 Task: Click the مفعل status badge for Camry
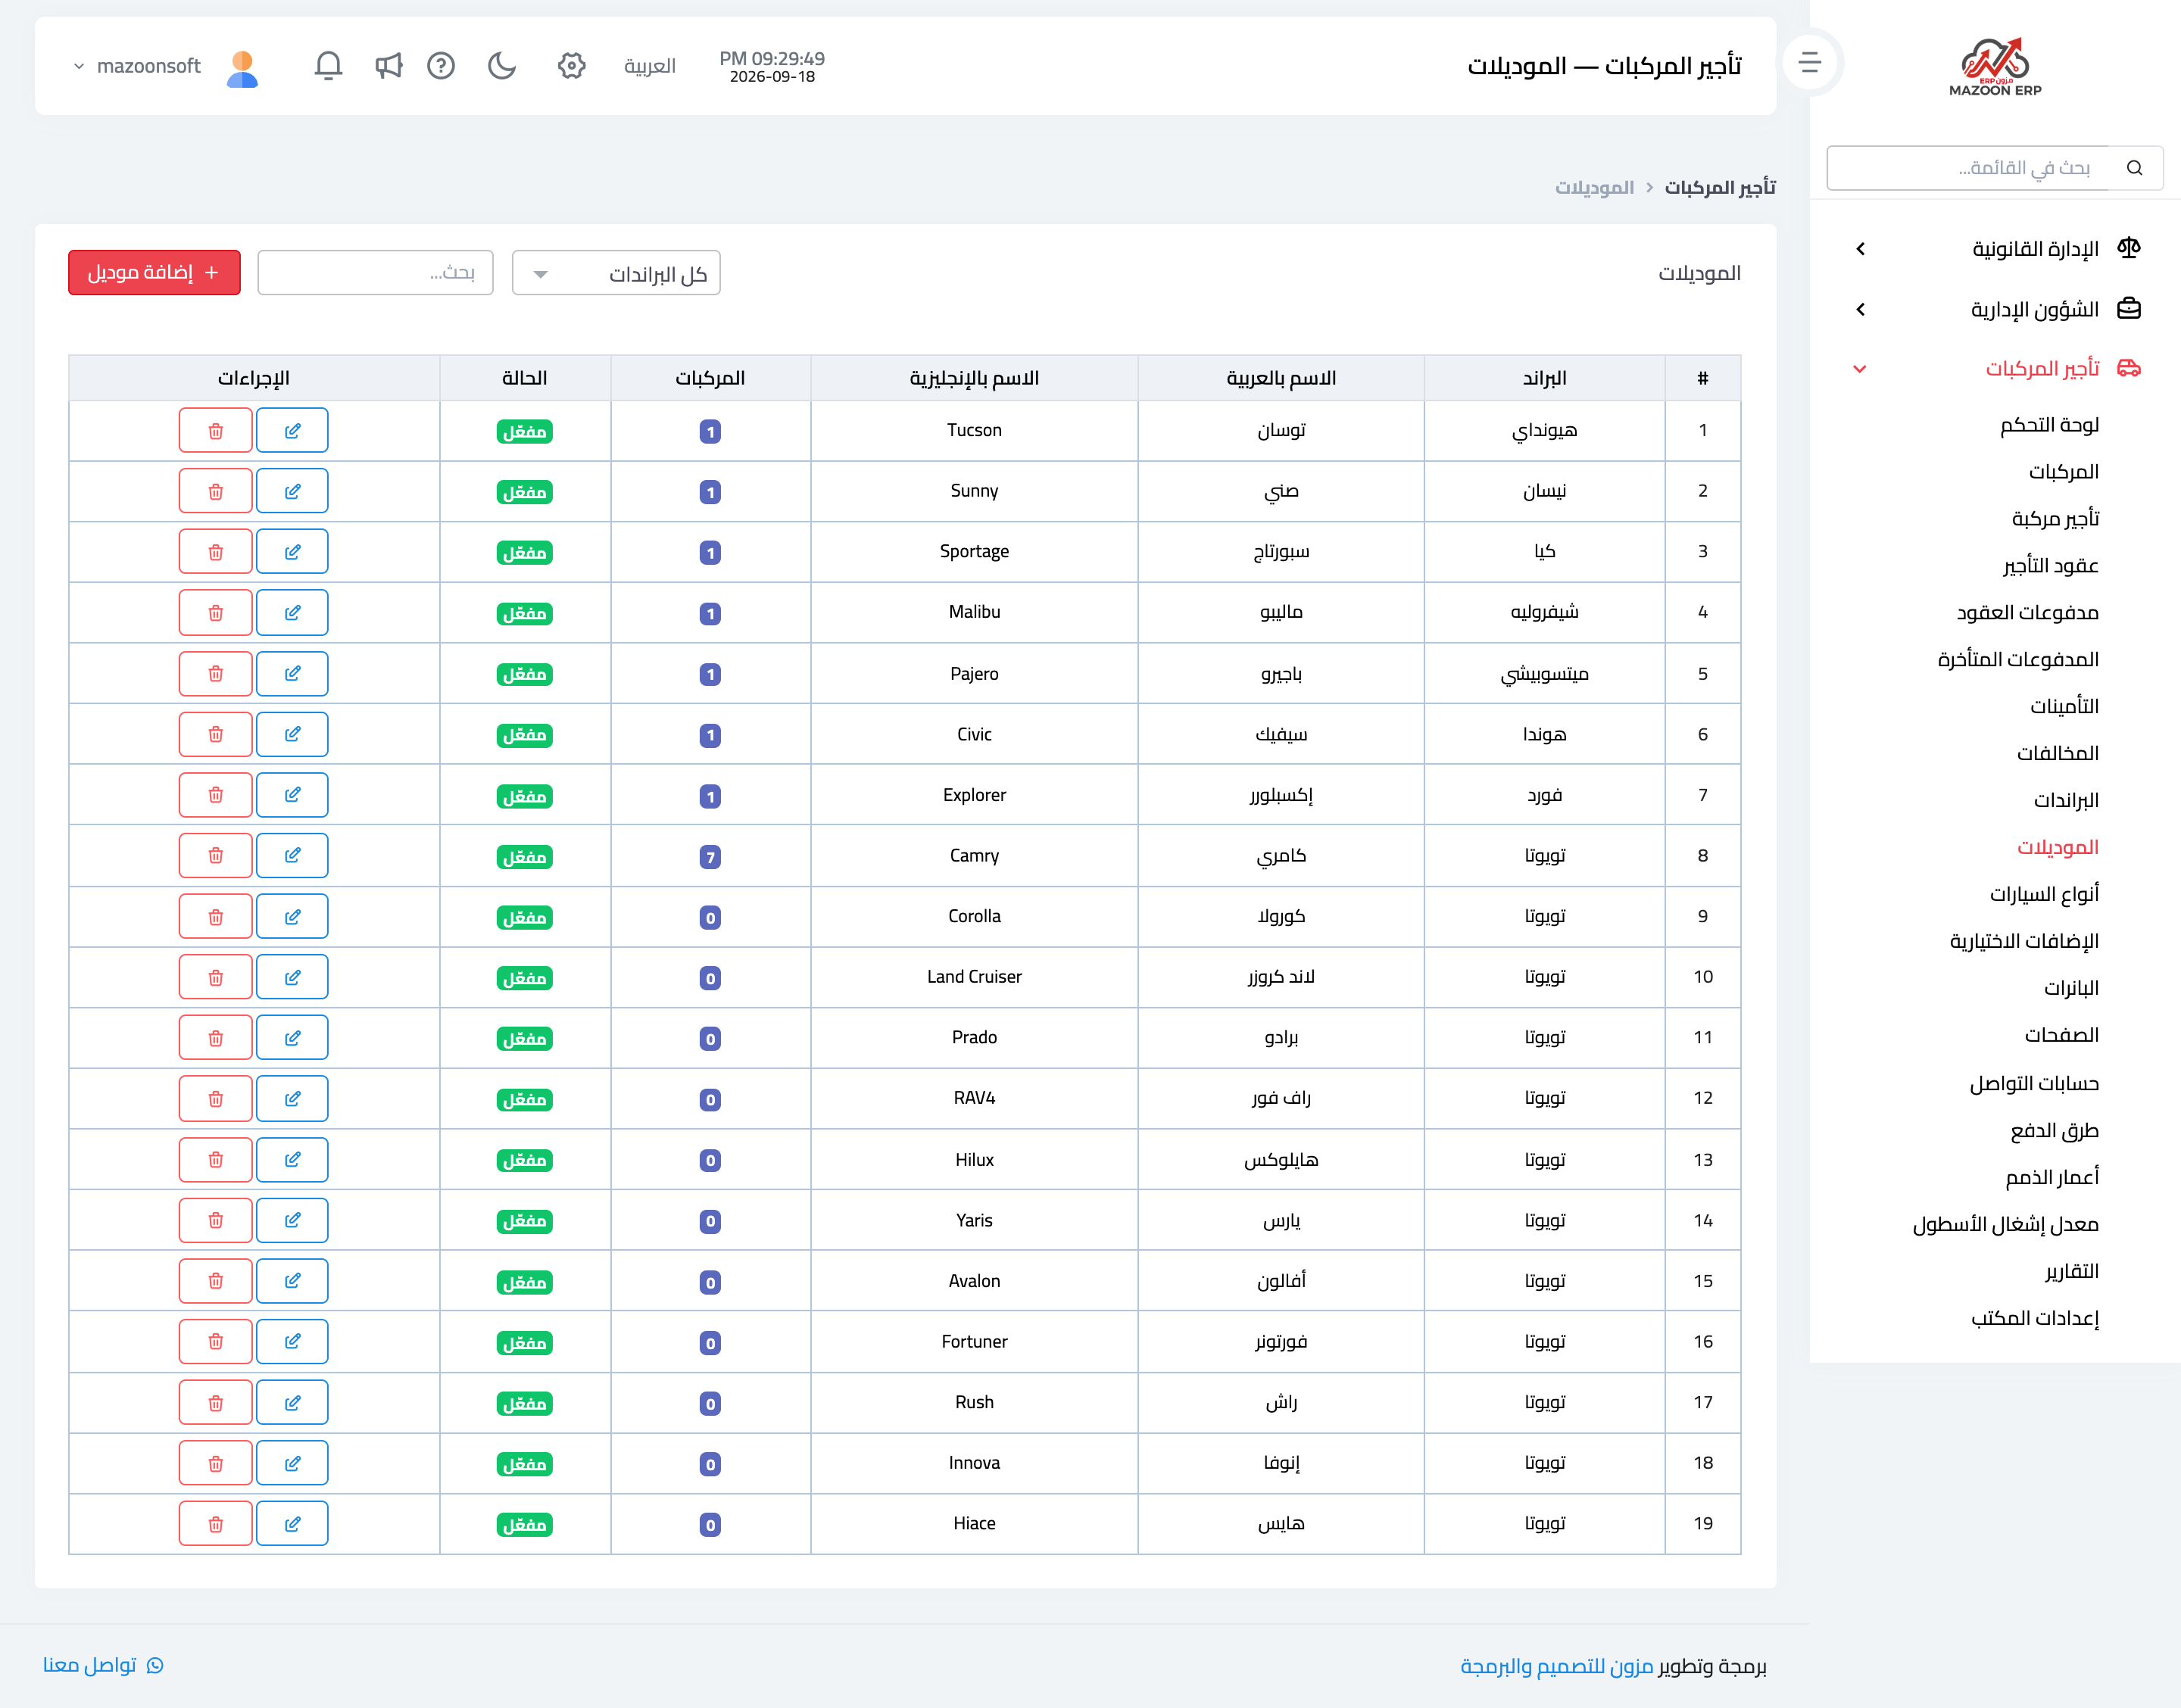click(525, 857)
